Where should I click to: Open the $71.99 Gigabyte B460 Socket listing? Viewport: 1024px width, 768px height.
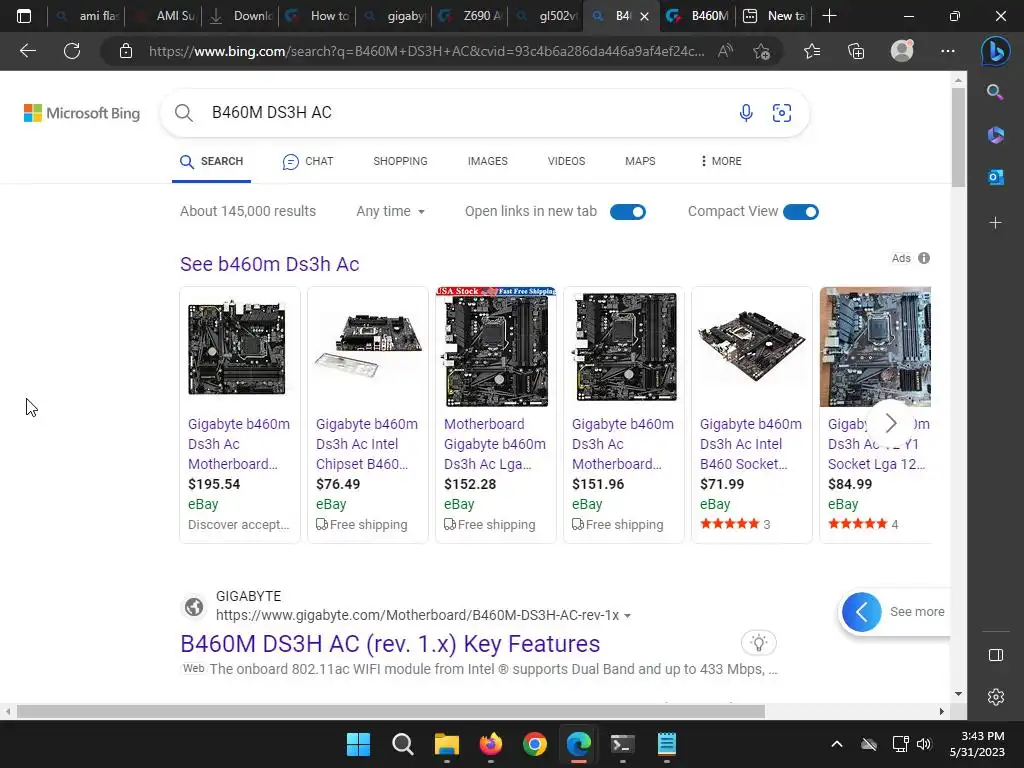(752, 415)
